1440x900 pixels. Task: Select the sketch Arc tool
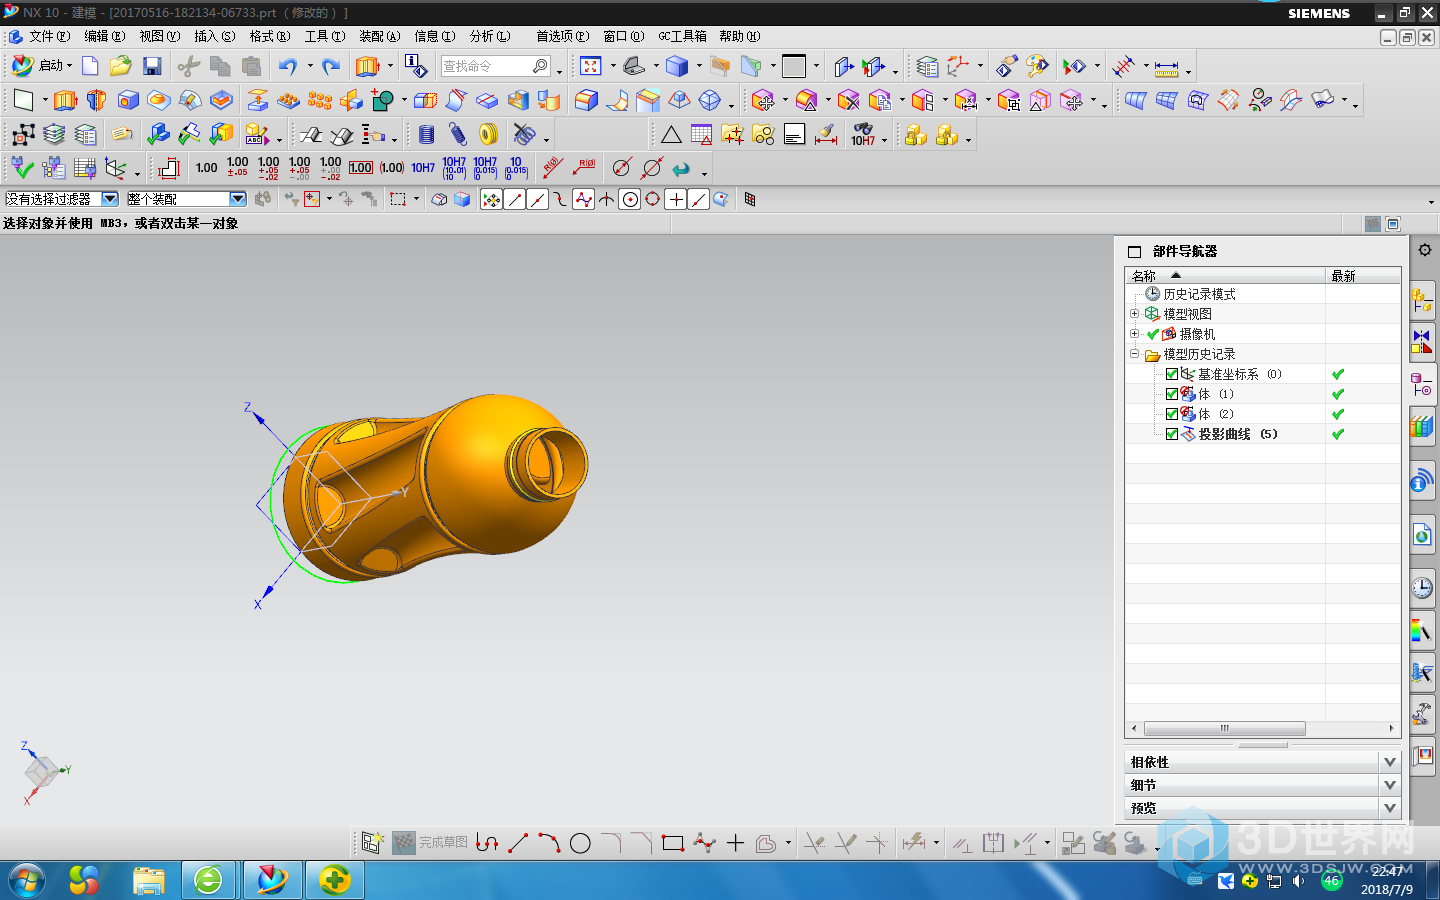(549, 843)
